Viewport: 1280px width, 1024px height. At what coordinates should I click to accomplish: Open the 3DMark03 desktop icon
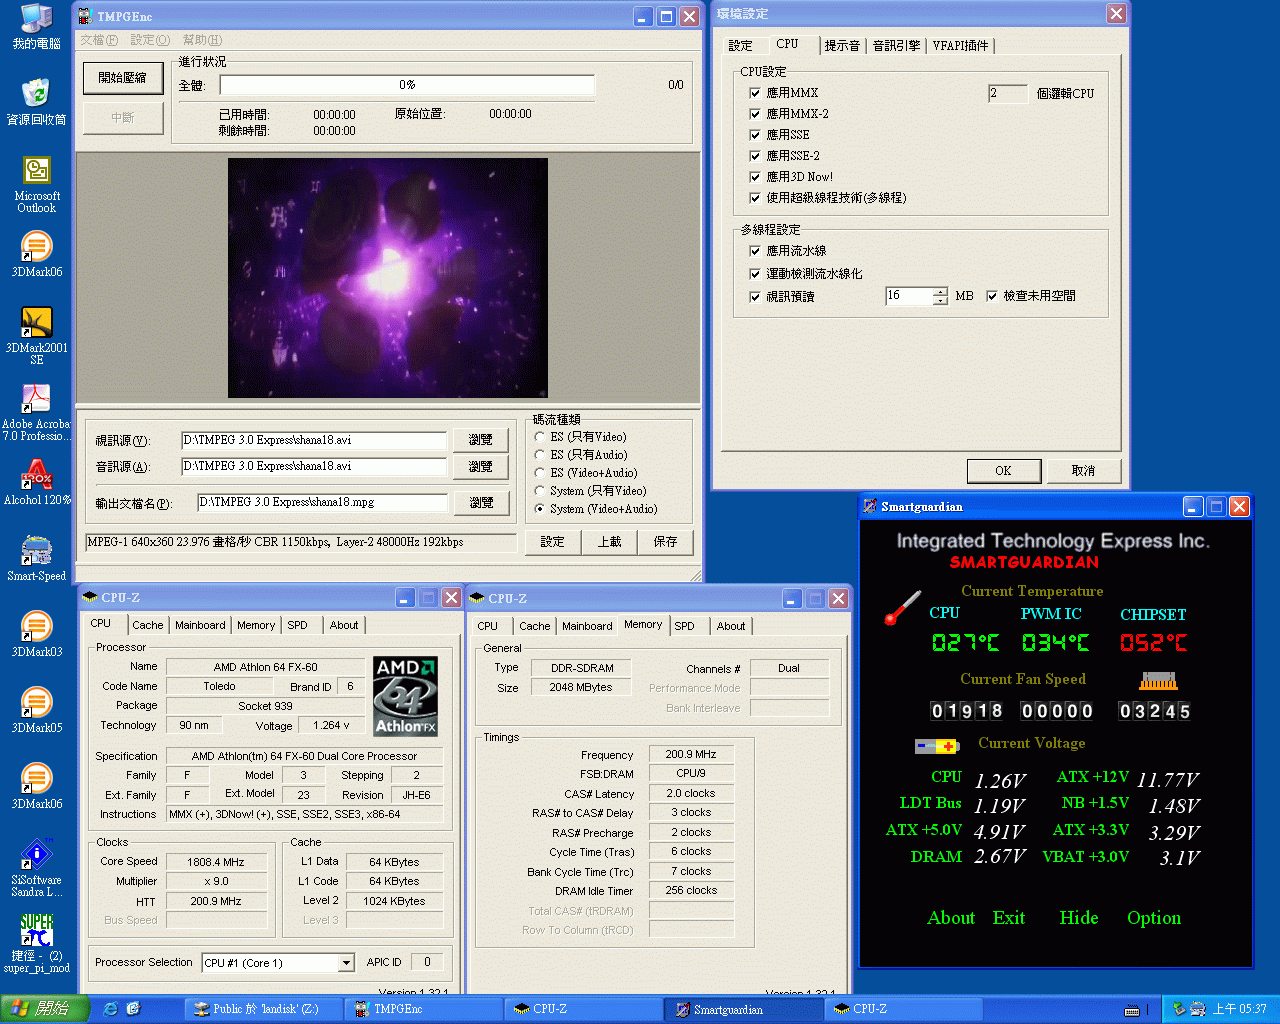point(37,635)
